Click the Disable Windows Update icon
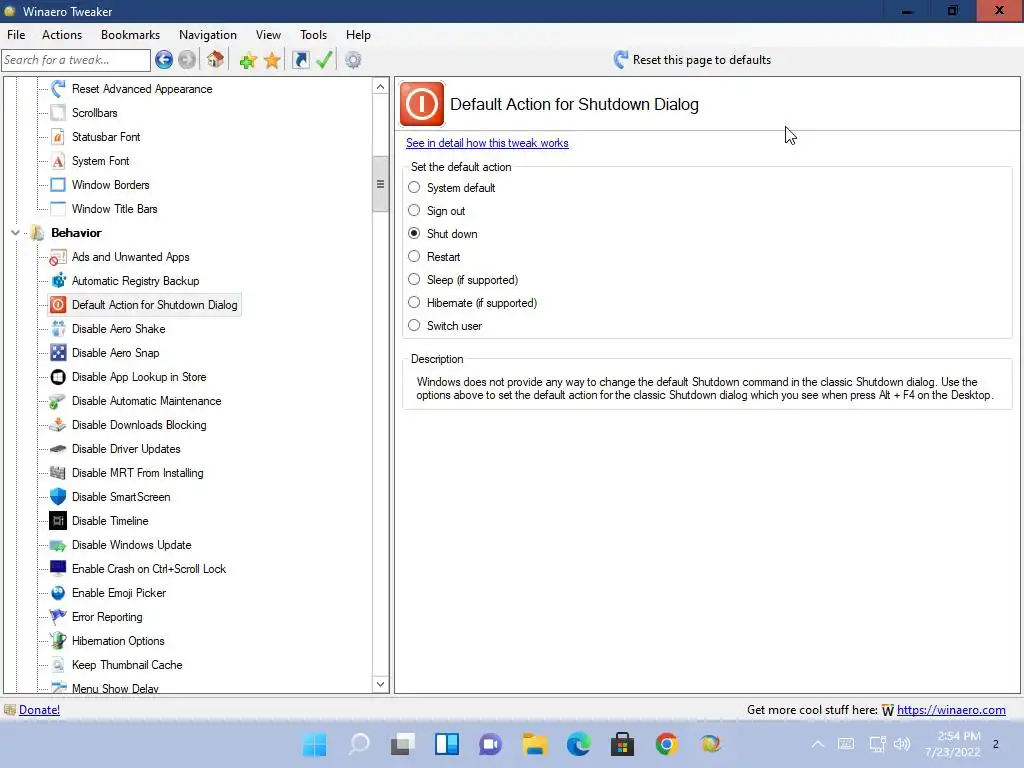This screenshot has width=1024, height=768. point(58,545)
